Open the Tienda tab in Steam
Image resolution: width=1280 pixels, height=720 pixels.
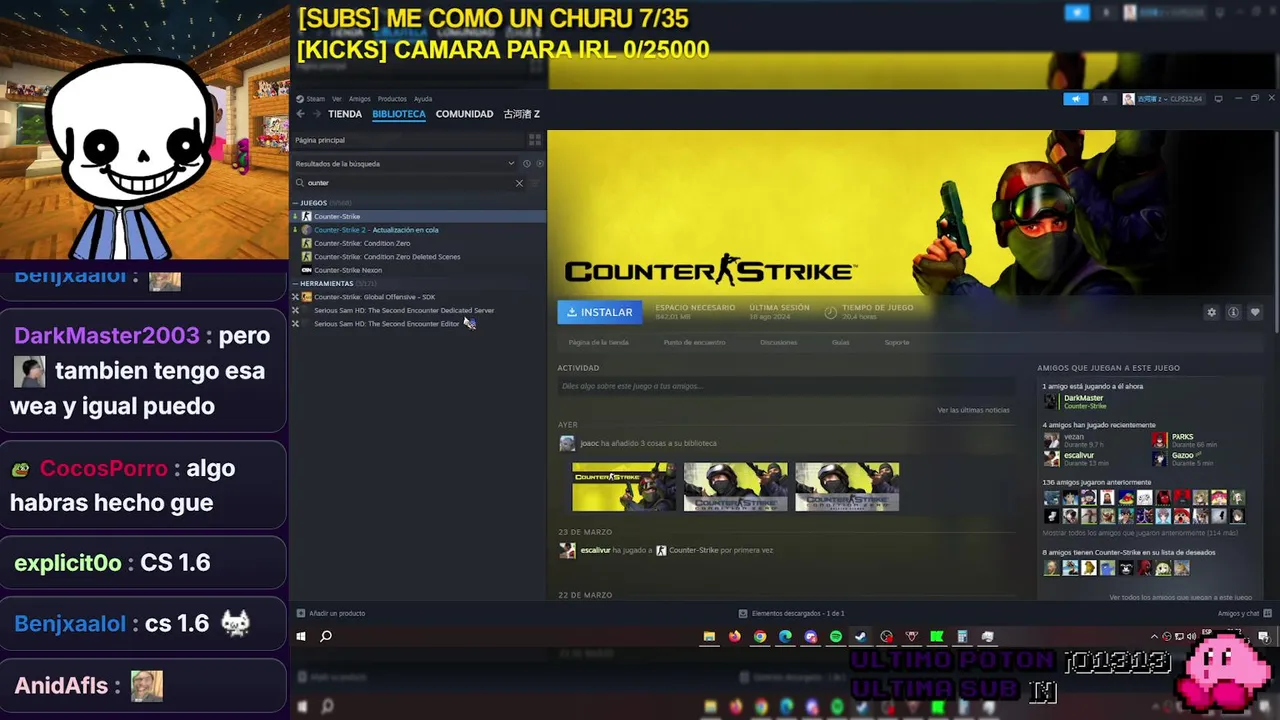(x=345, y=114)
